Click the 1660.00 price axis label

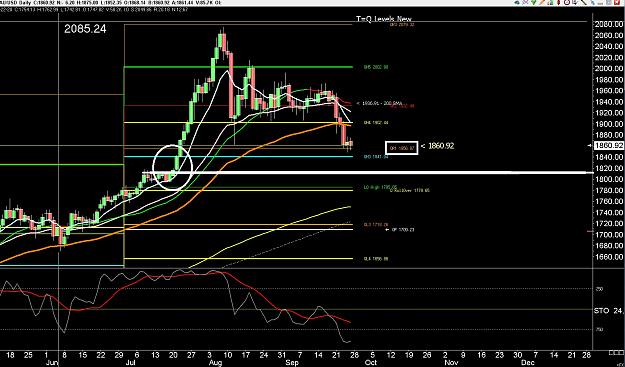pyautogui.click(x=609, y=257)
